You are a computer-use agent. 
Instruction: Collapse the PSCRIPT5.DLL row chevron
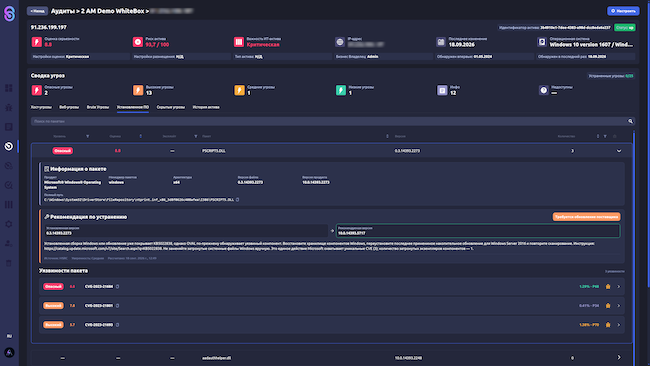click(x=619, y=151)
